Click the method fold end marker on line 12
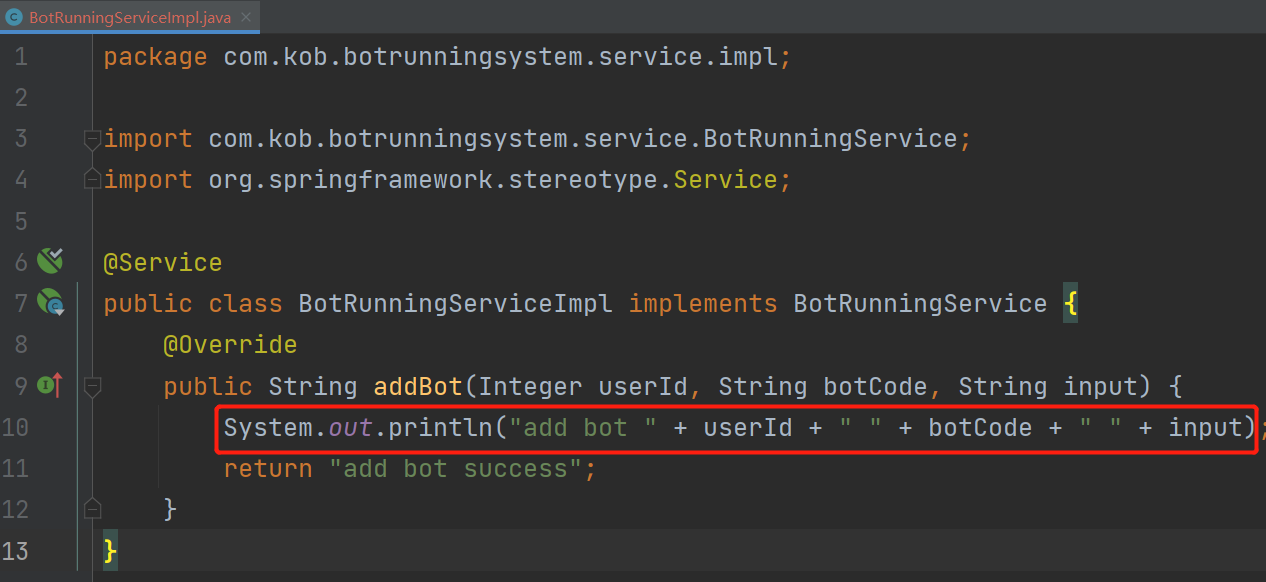Screen dimensions: 1266x582 (x=92, y=509)
